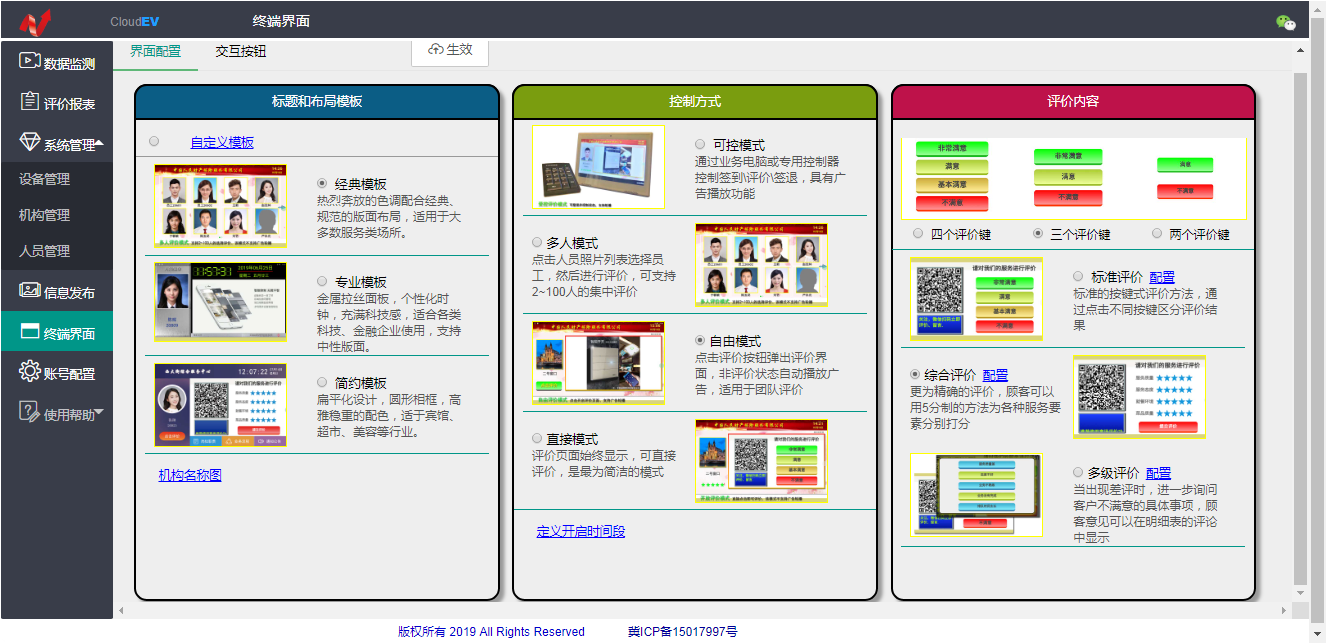
Task: Click the WeChat icon in top bar
Action: (x=1285, y=23)
